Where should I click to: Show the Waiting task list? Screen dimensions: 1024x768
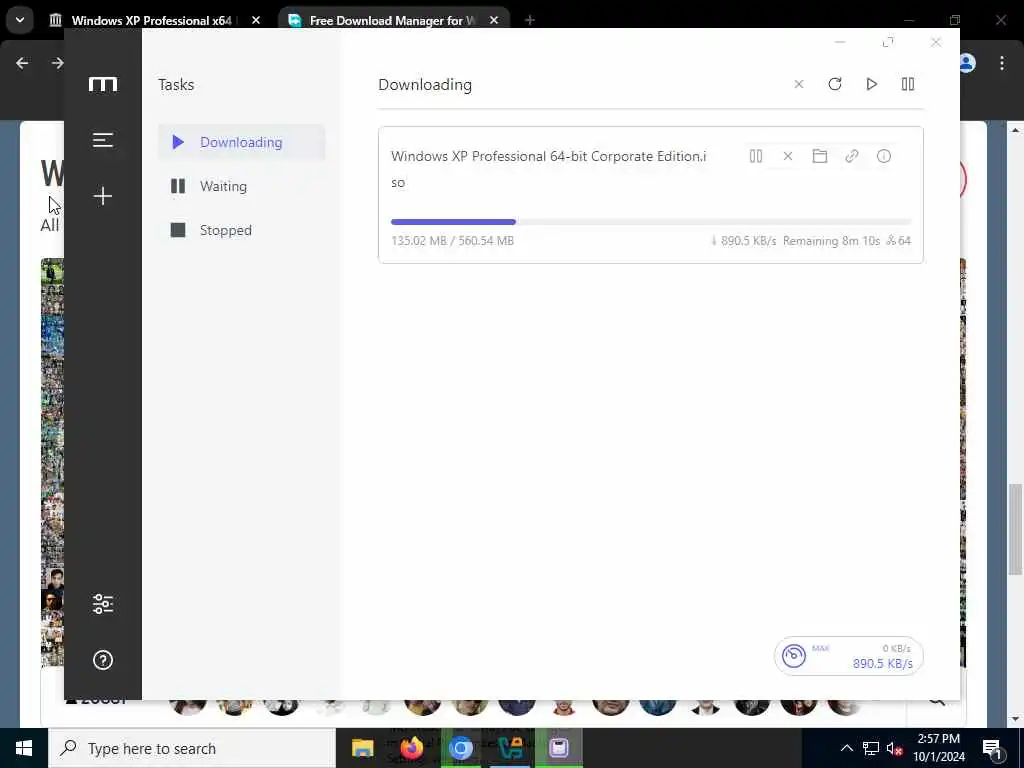[242, 186]
